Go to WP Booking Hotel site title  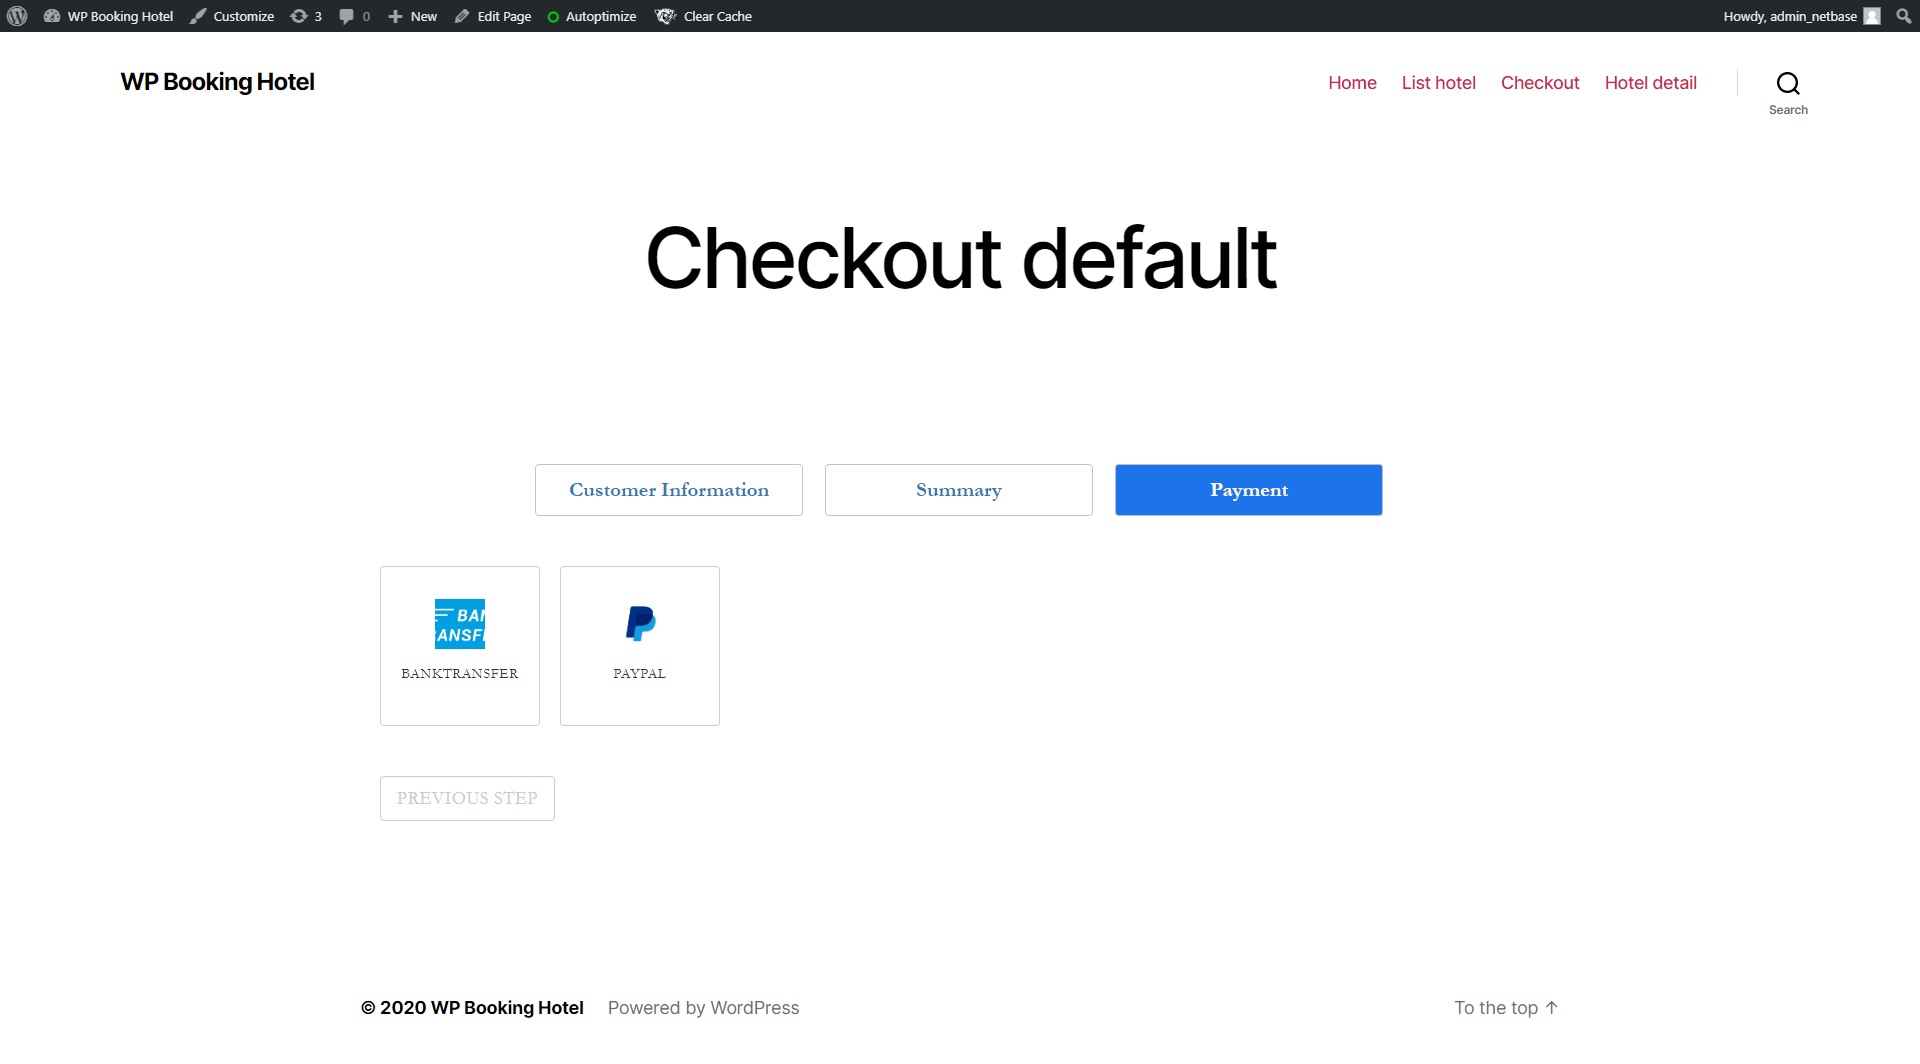218,82
